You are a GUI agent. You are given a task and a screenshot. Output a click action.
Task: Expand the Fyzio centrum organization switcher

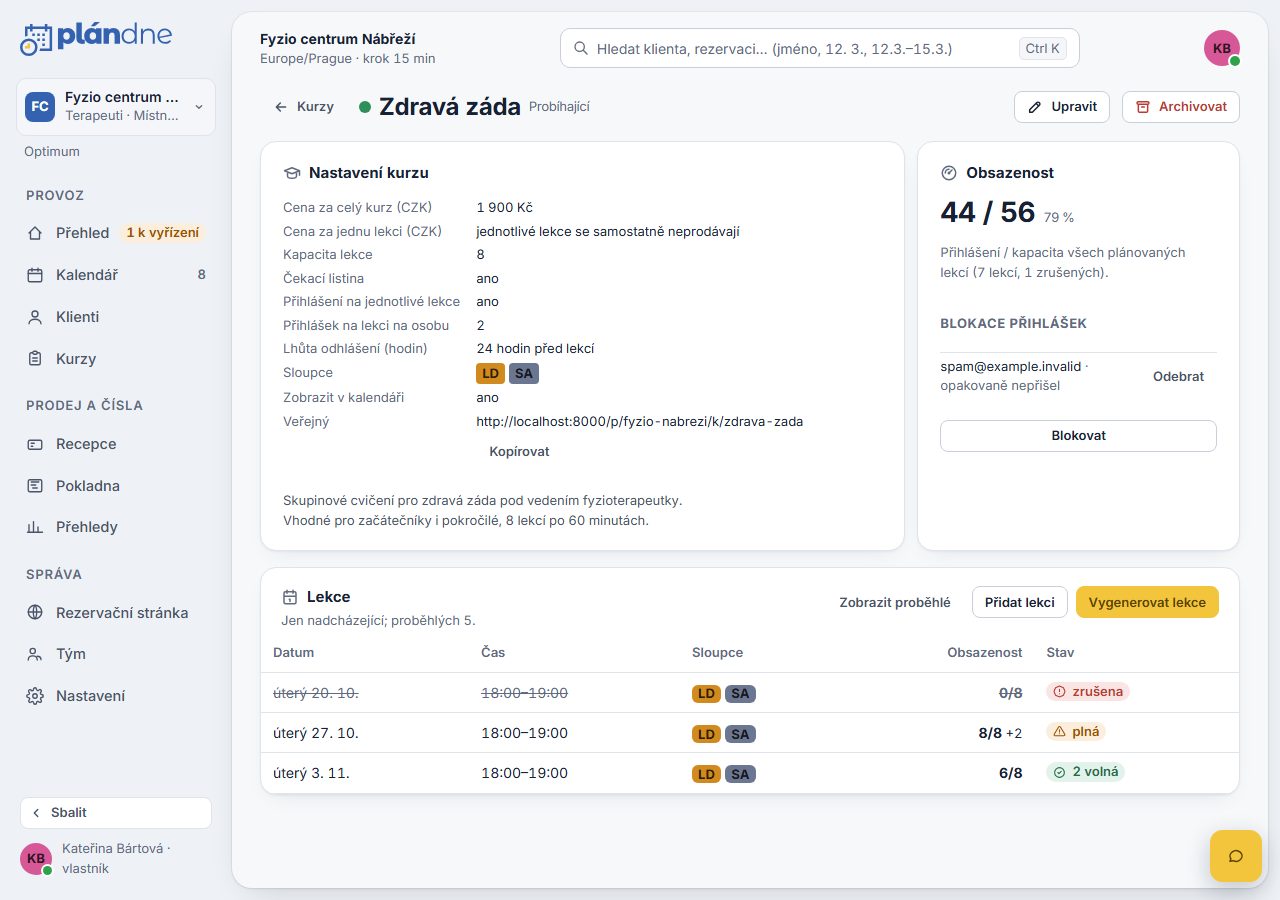pyautogui.click(x=116, y=107)
